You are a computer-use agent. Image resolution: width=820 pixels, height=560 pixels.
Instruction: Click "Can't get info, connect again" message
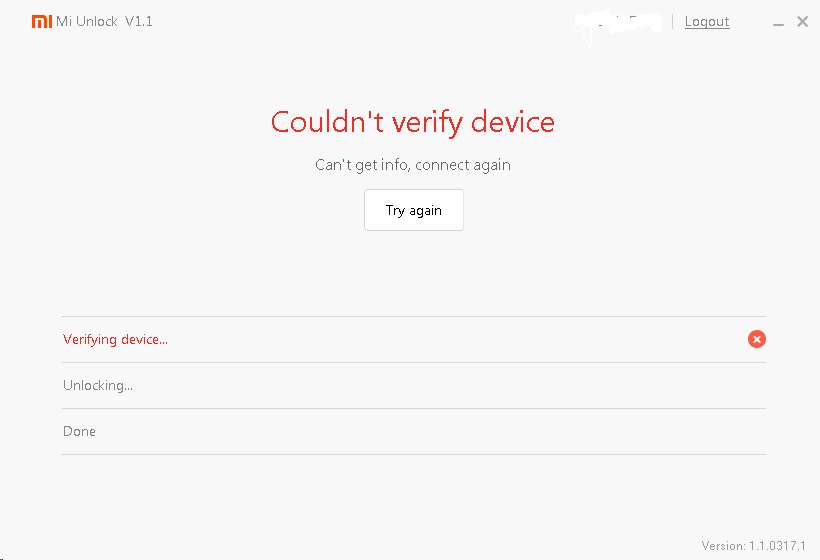pyautogui.click(x=412, y=164)
